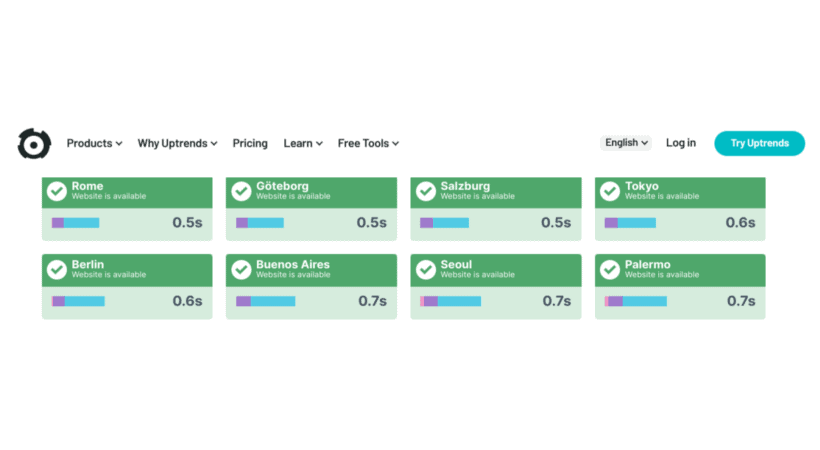Click the Seoul checkmark status icon
This screenshot has width=820, height=450.
click(x=426, y=269)
